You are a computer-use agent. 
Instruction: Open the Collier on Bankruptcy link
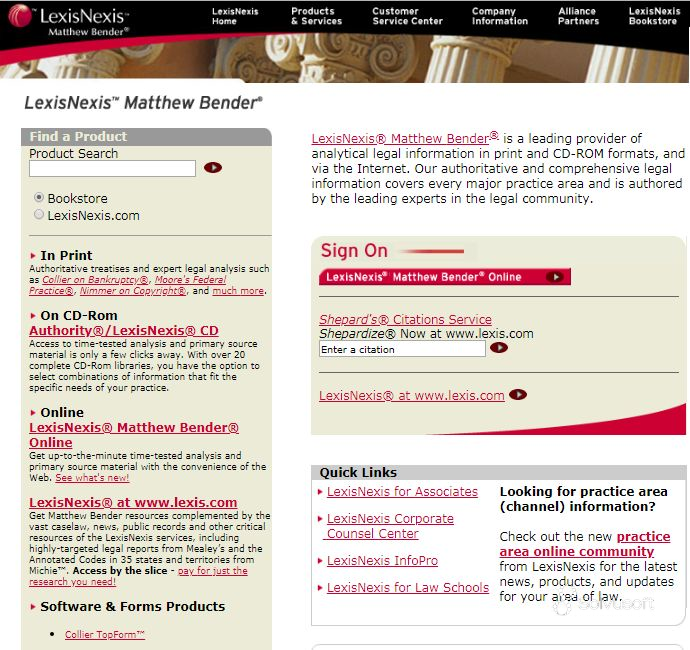click(95, 280)
